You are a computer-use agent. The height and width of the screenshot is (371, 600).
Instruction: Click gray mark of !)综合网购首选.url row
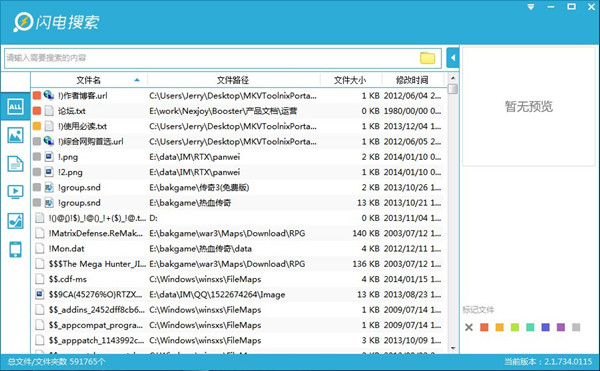[37, 141]
